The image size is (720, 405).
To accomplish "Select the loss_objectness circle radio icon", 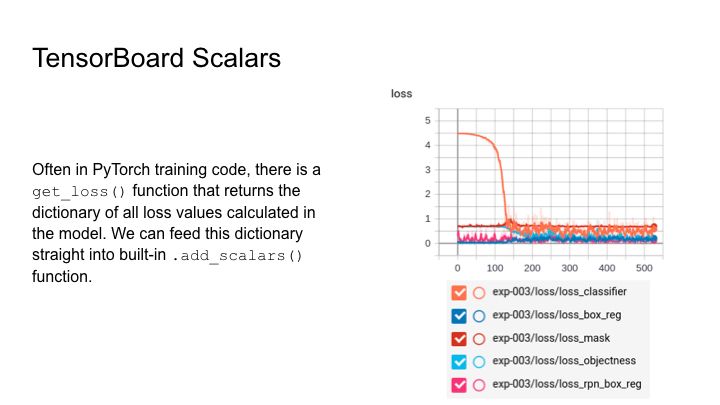I will click(479, 362).
